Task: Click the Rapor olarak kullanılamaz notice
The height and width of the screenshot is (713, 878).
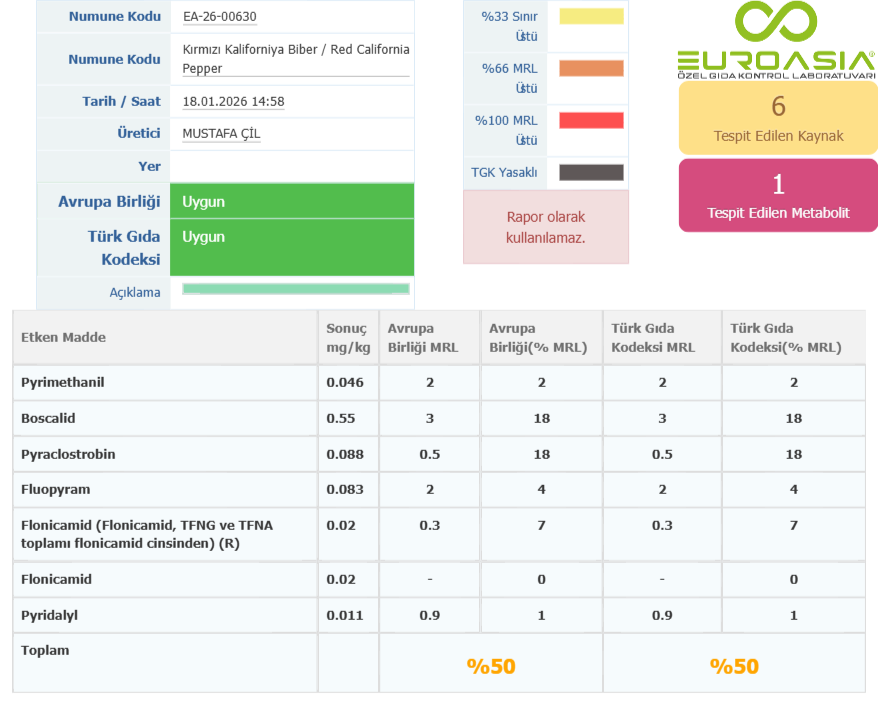Action: point(546,227)
